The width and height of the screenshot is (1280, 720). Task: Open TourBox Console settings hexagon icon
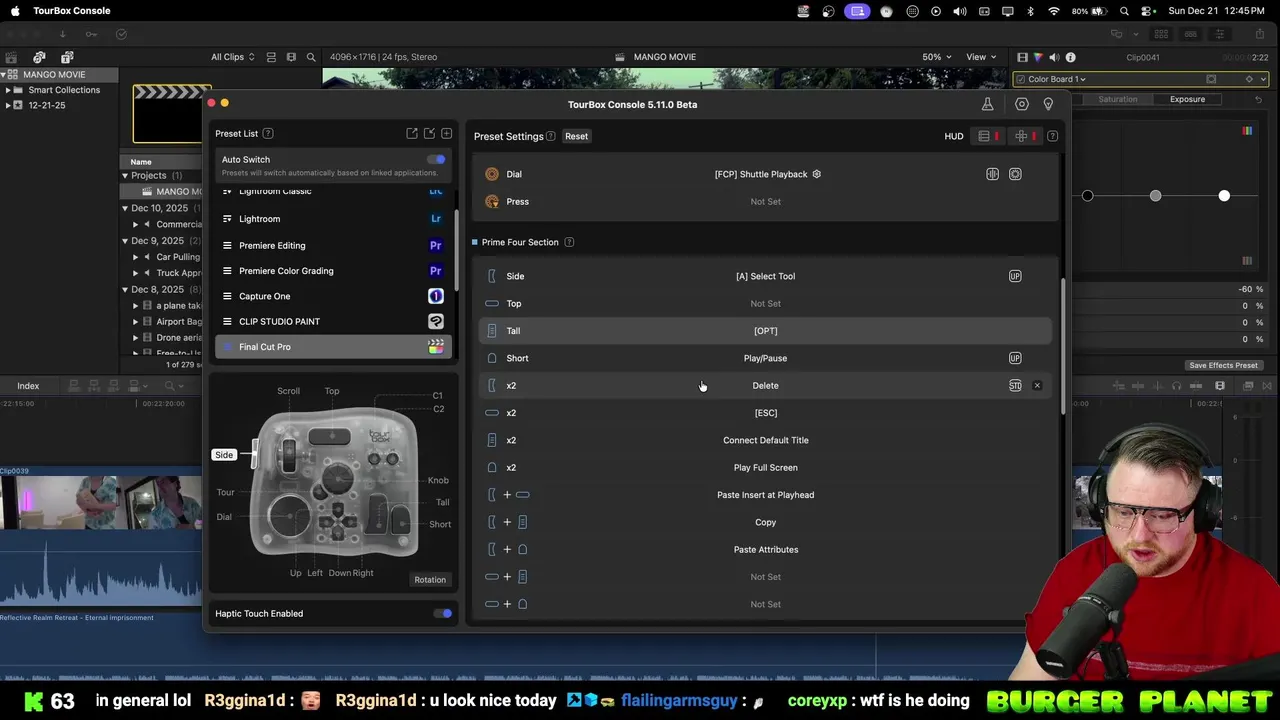(1021, 104)
